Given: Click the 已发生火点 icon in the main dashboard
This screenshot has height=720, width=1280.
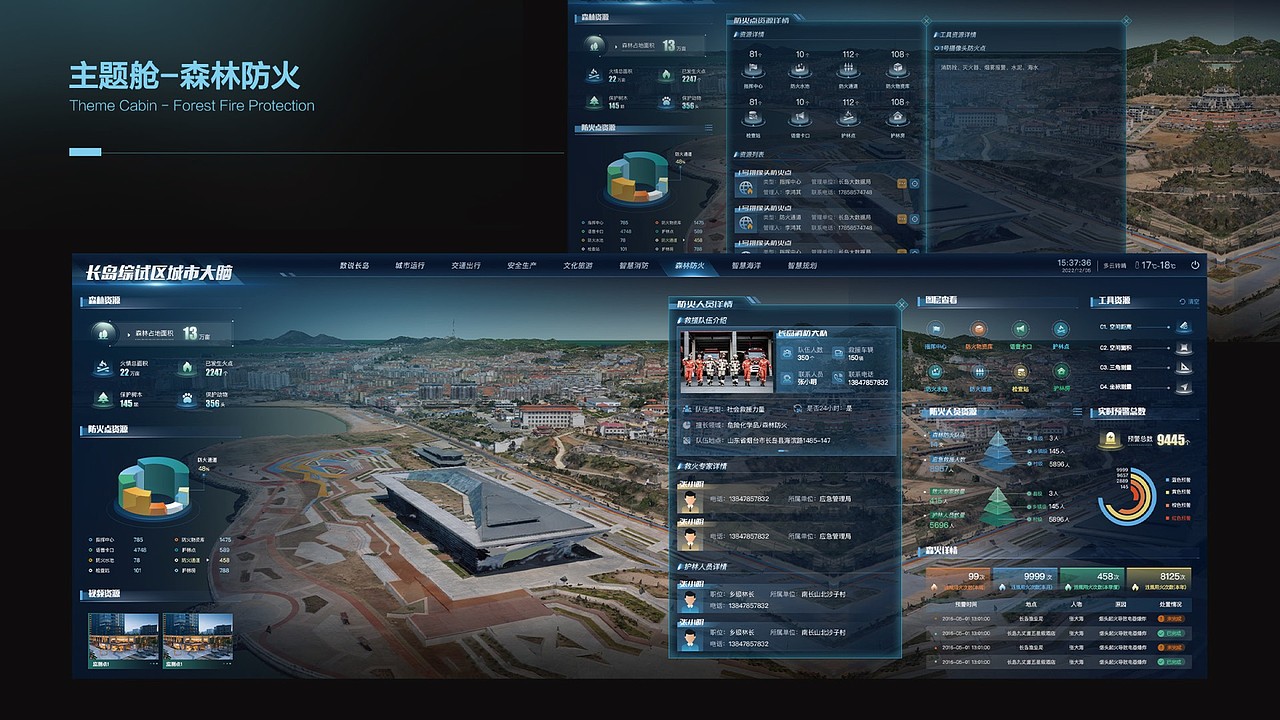Looking at the screenshot, I should pos(187,368).
